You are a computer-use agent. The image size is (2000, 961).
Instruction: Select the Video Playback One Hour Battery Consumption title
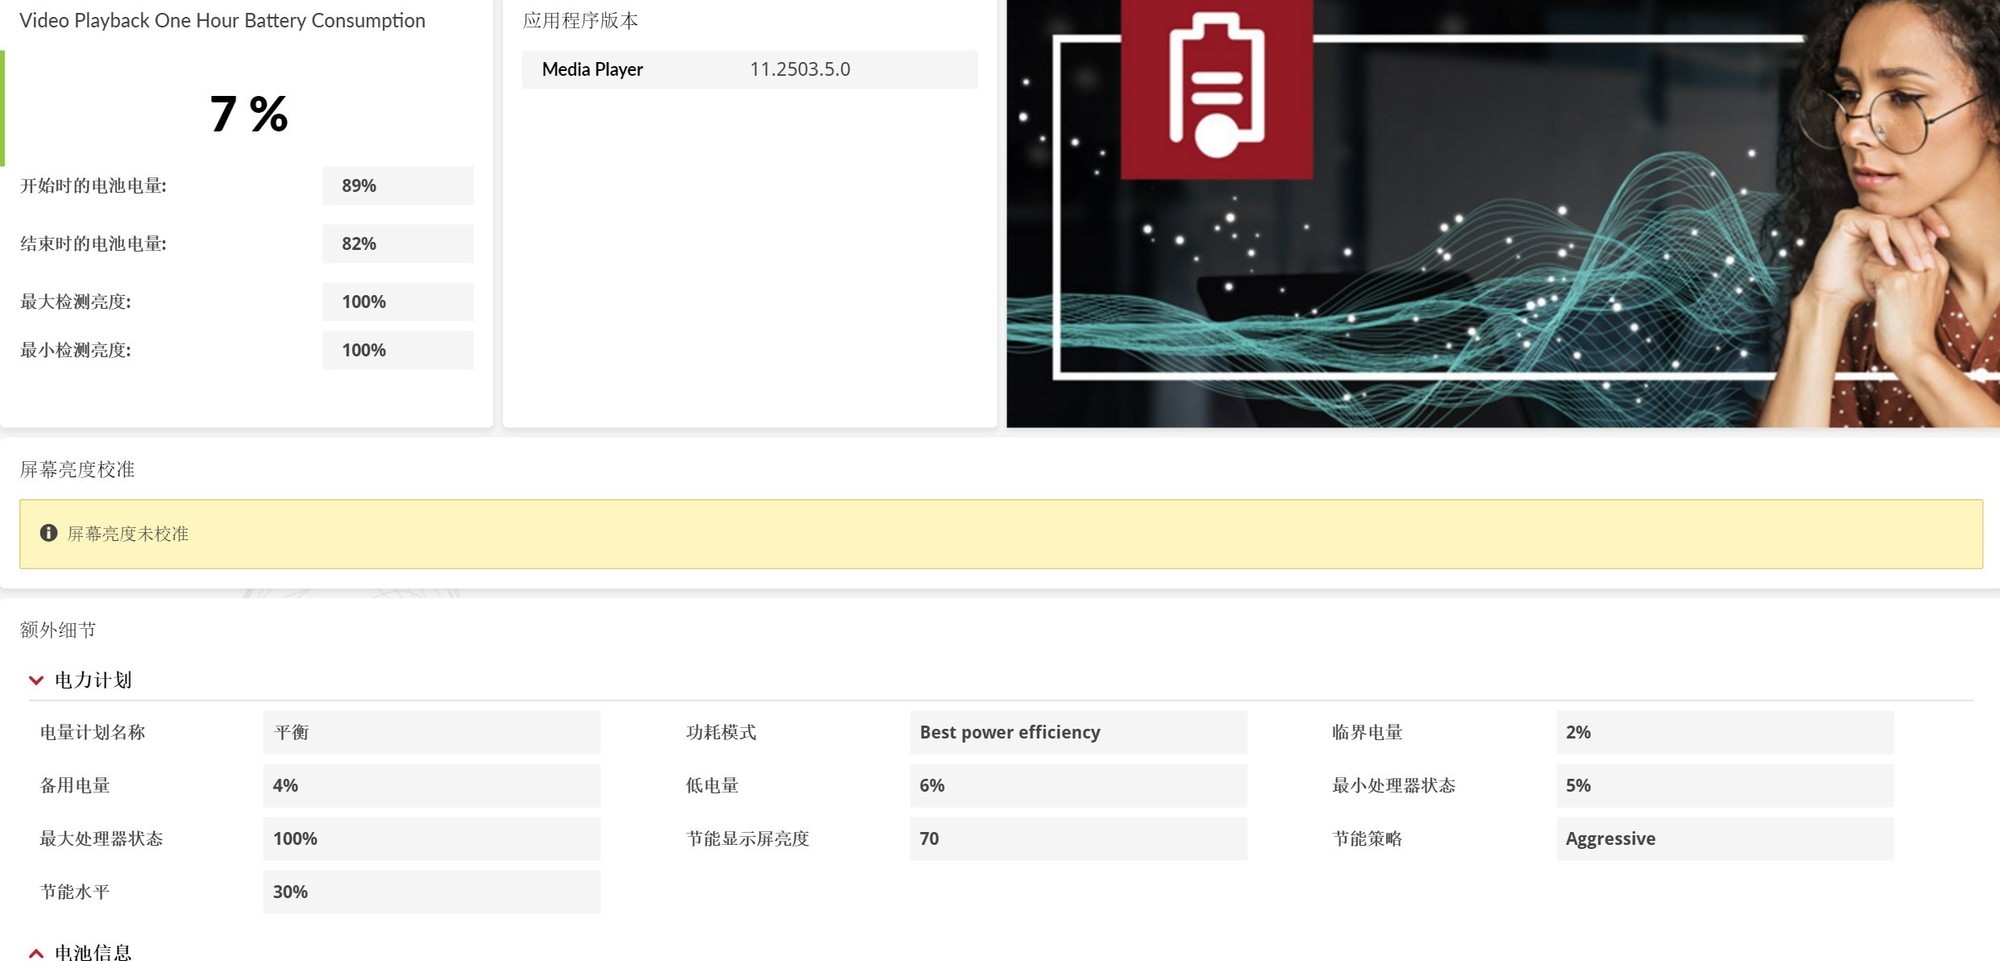click(x=223, y=20)
